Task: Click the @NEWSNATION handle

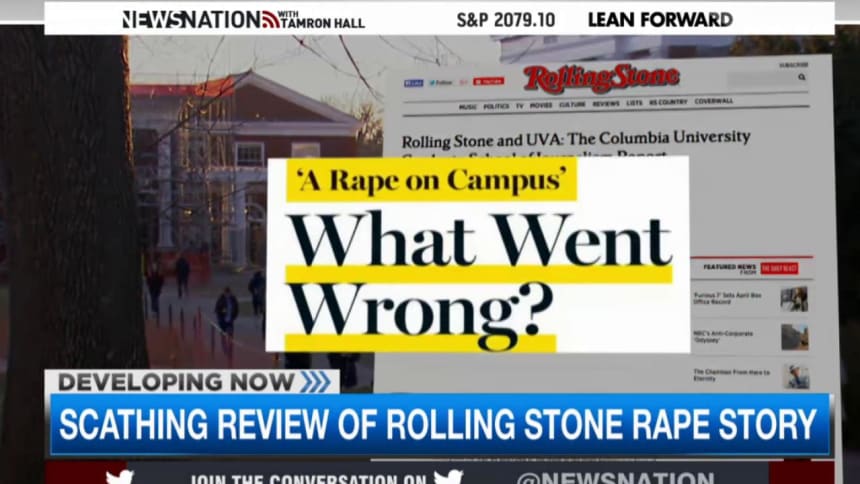Action: coord(615,478)
